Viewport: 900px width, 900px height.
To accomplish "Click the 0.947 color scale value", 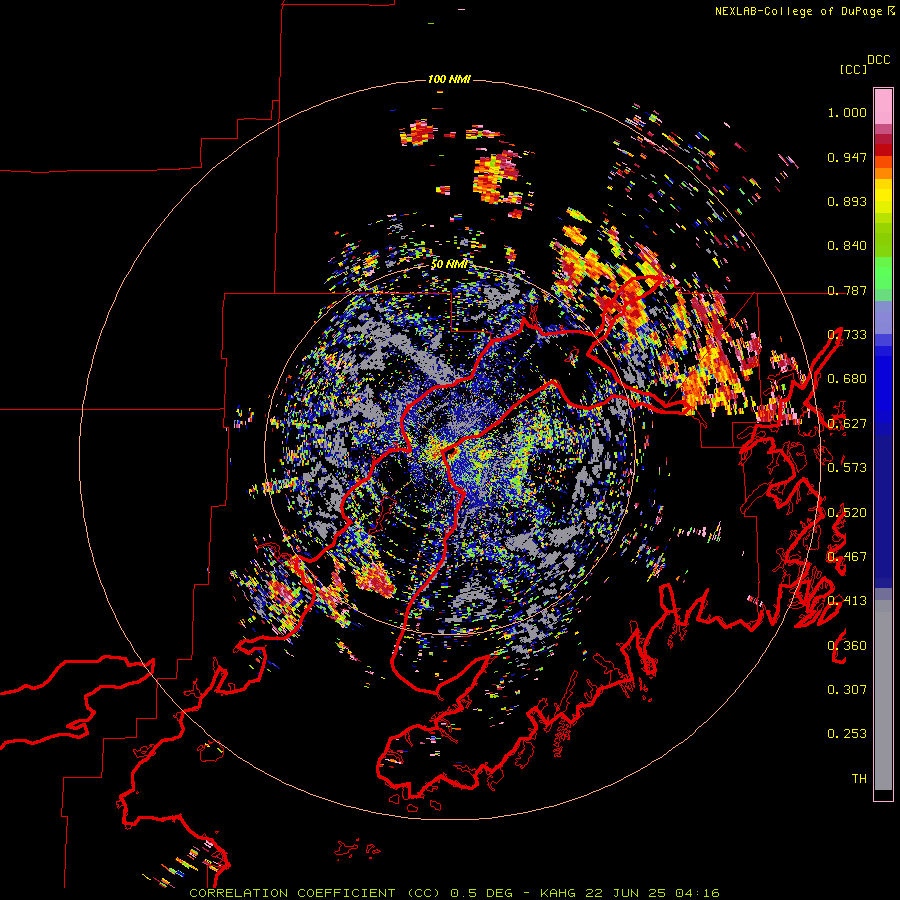I will pos(847,157).
